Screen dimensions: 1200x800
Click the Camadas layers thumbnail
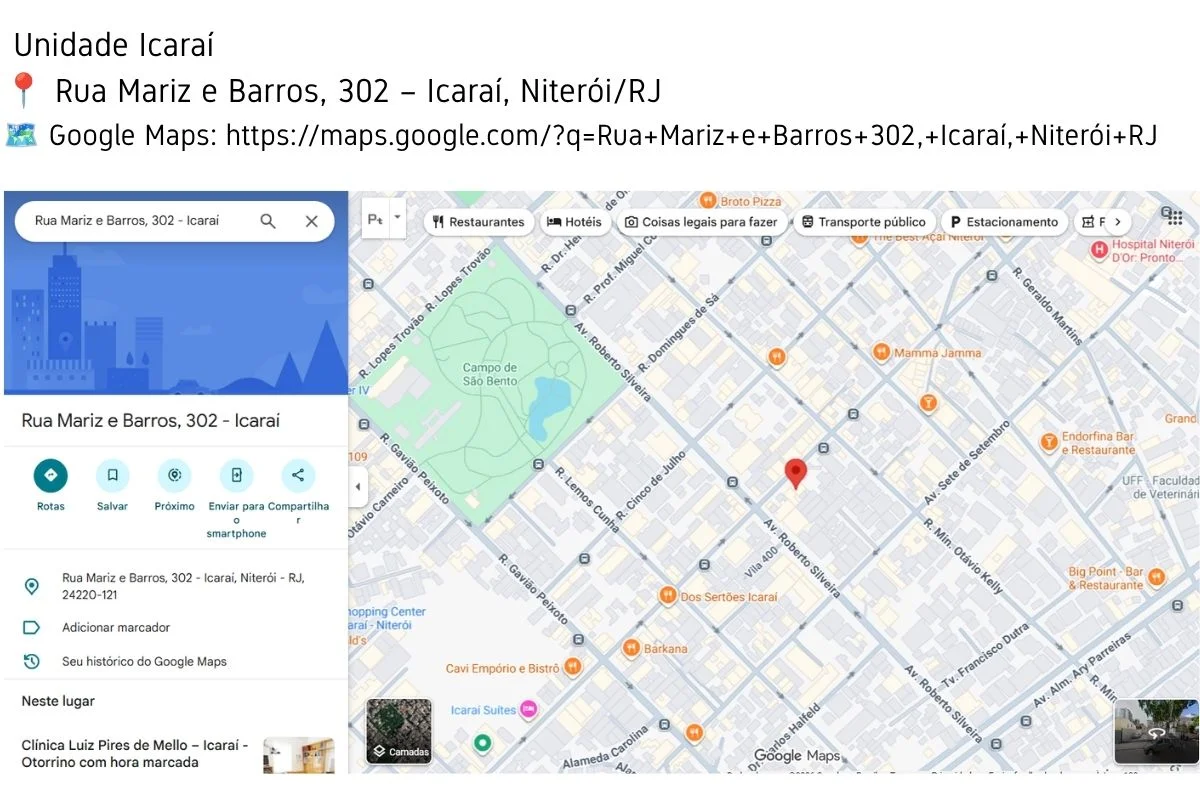(x=399, y=731)
